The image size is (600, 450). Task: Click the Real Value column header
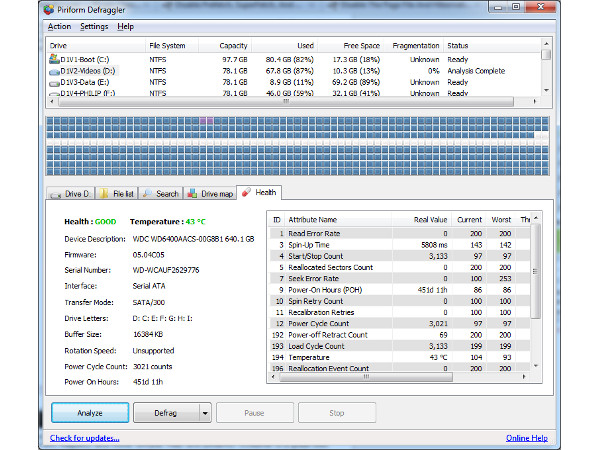[x=422, y=220]
